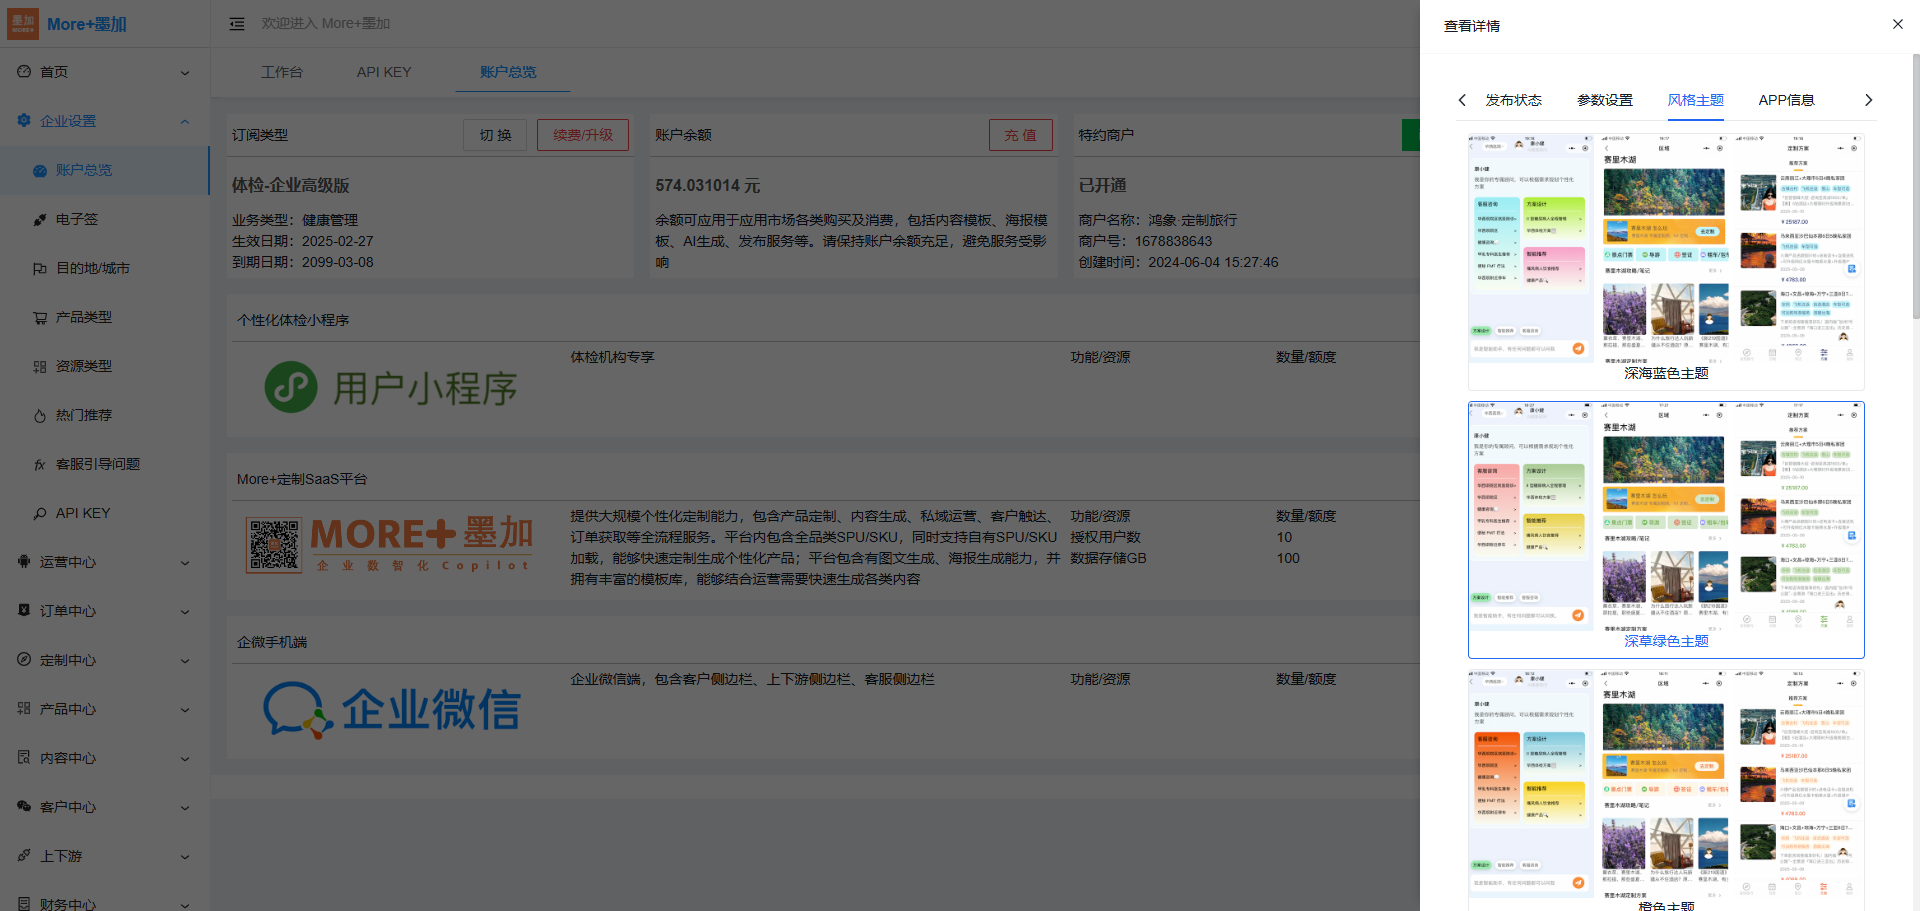Viewport: 1920px width, 911px height.
Task: Click the More+墨加 logo icon
Action: 23,24
